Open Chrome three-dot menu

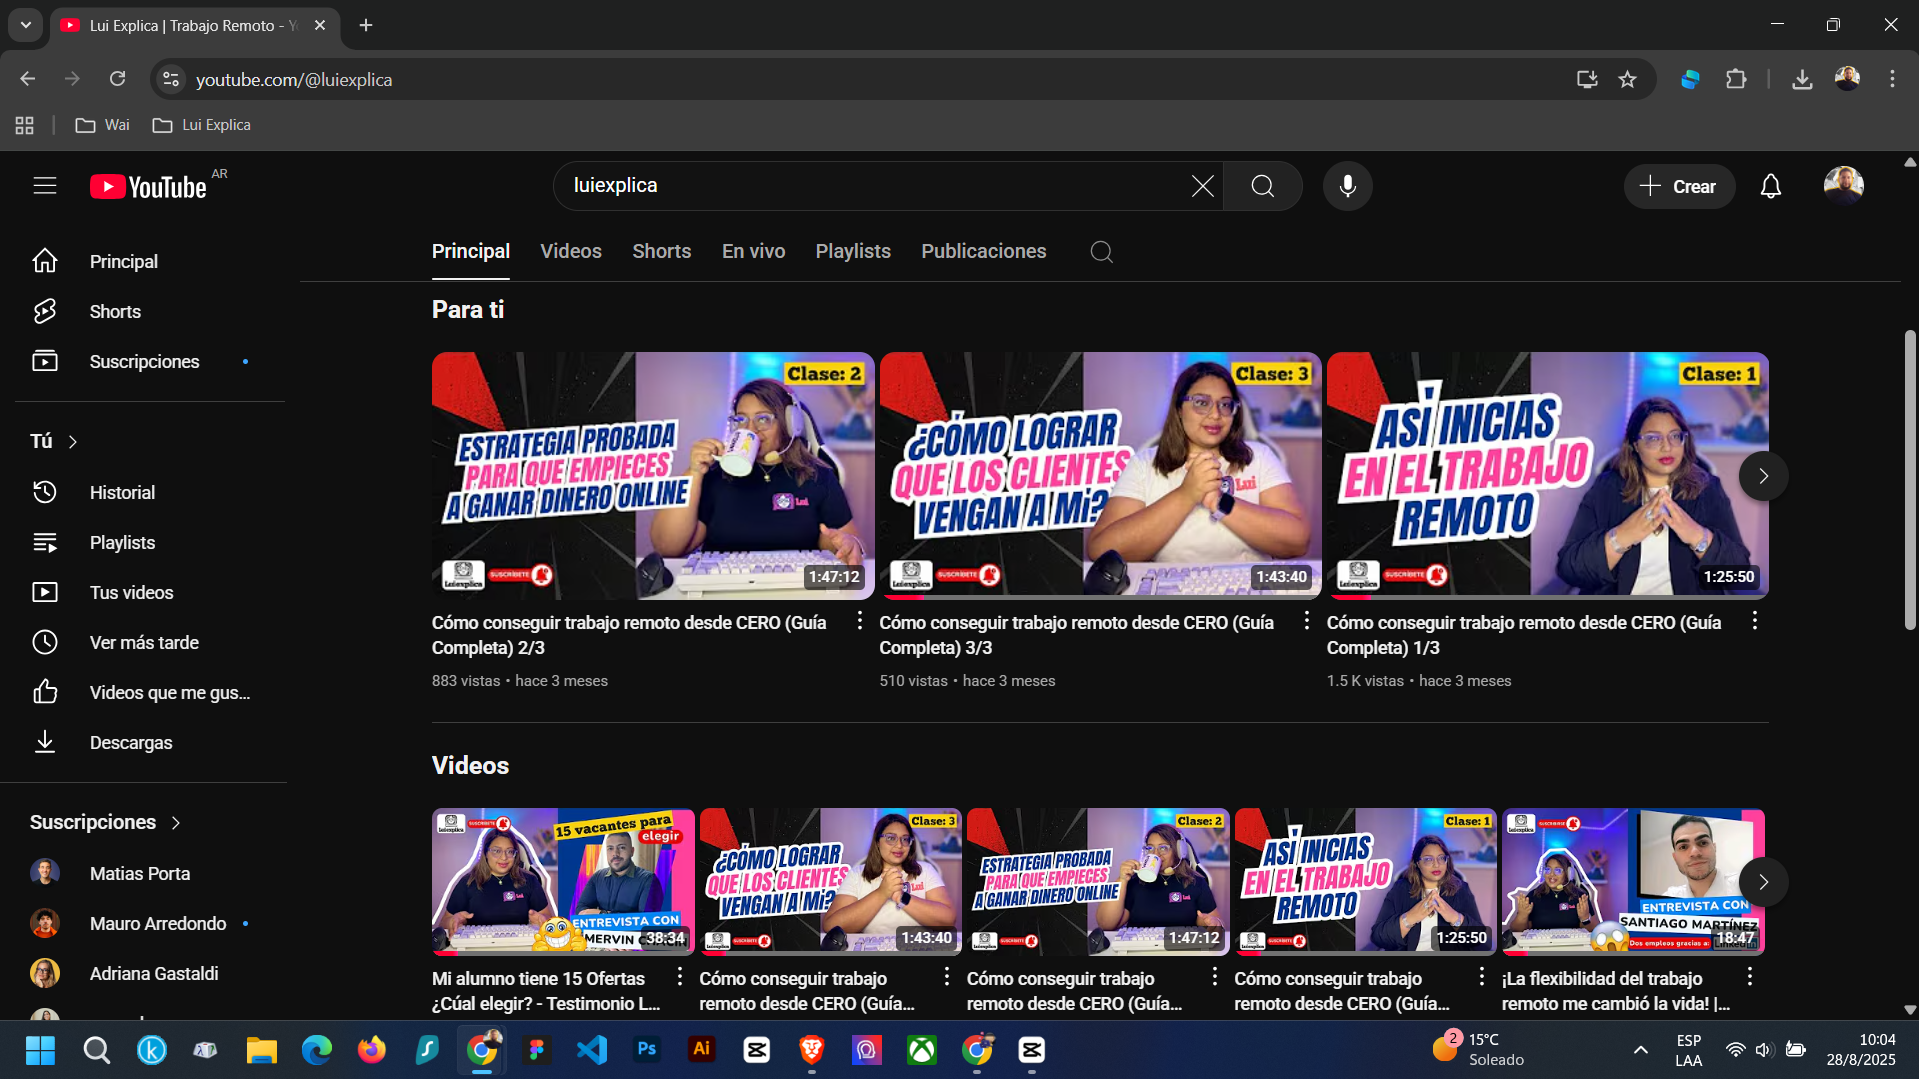[x=1892, y=79]
